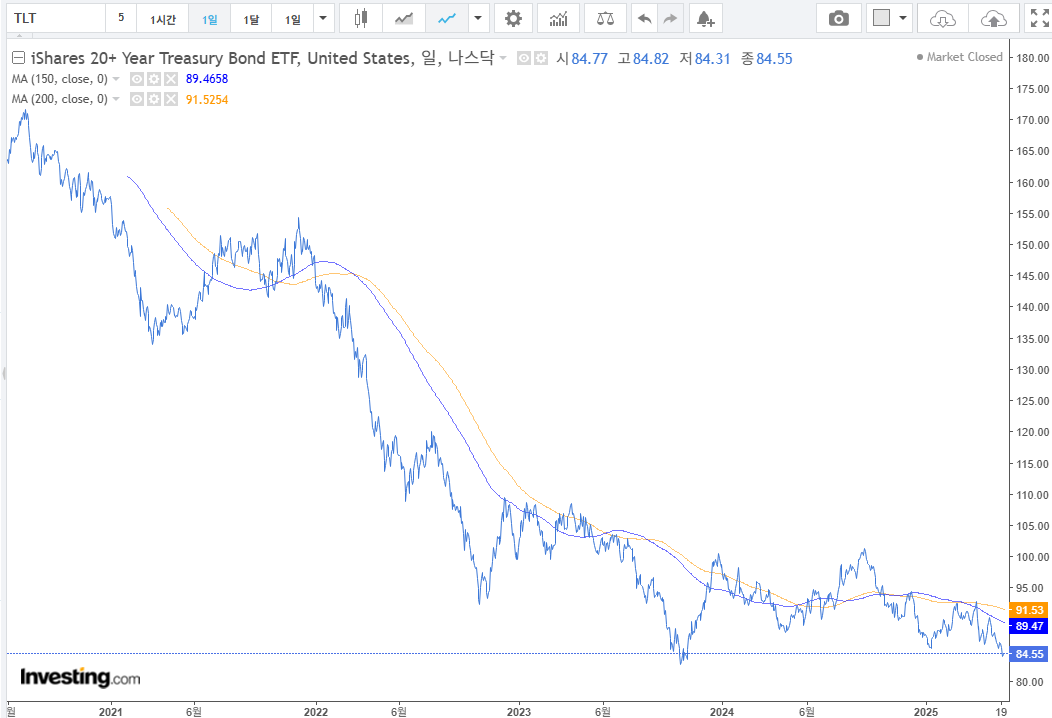Click the Market Closed status label
Image resolution: width=1052 pixels, height=718 pixels.
(x=959, y=57)
